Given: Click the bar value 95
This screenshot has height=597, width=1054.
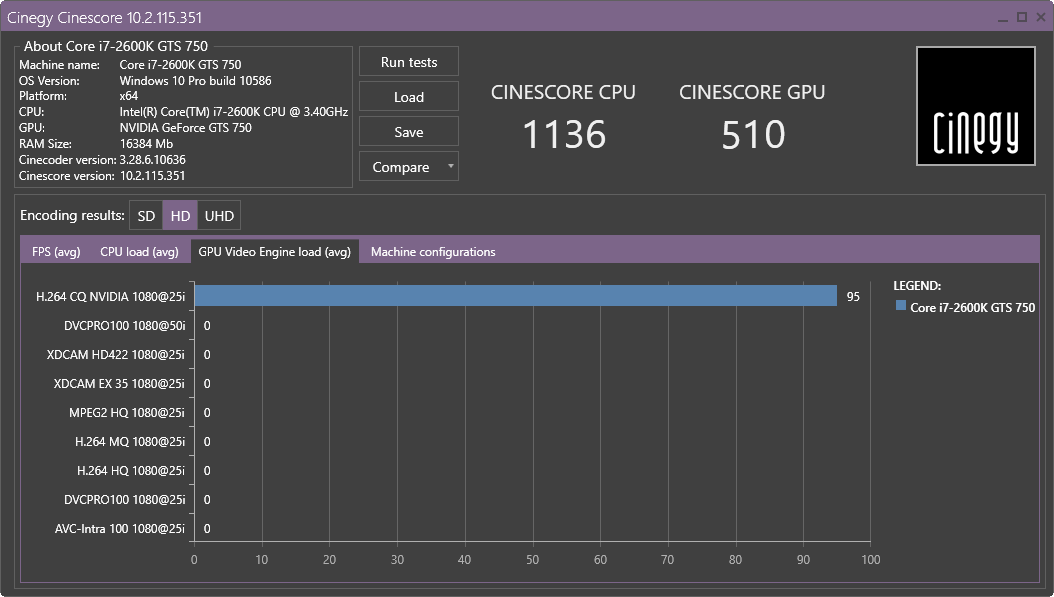Looking at the screenshot, I should tap(853, 296).
